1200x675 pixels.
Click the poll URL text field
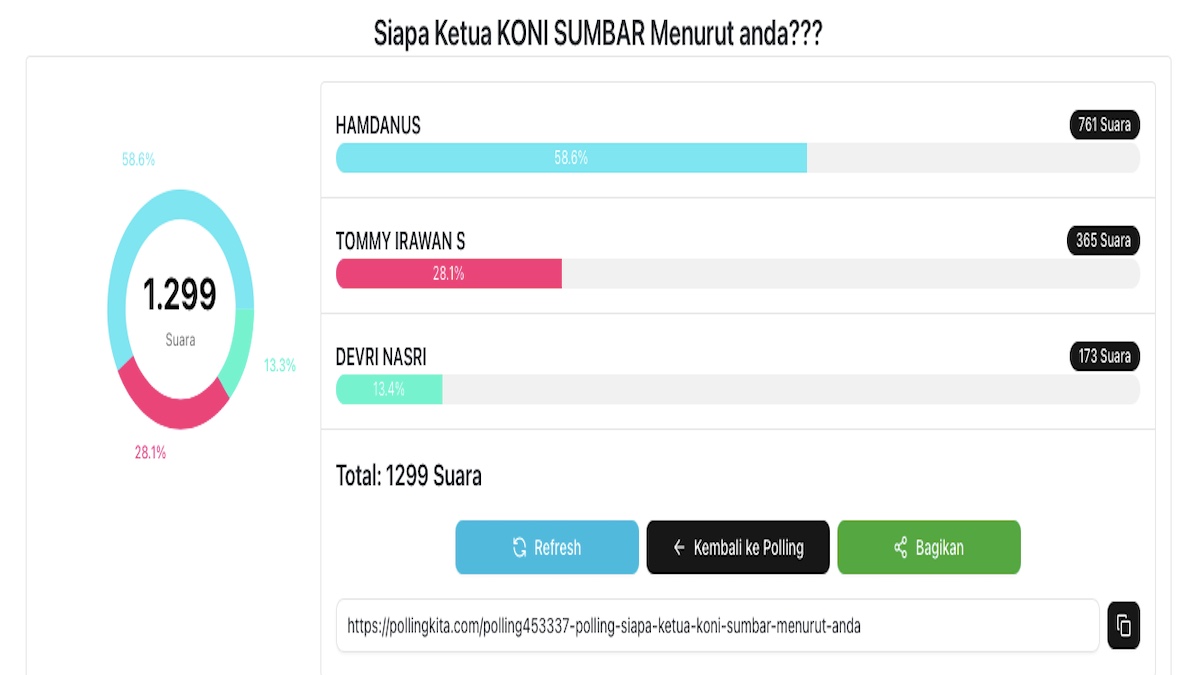(716, 626)
